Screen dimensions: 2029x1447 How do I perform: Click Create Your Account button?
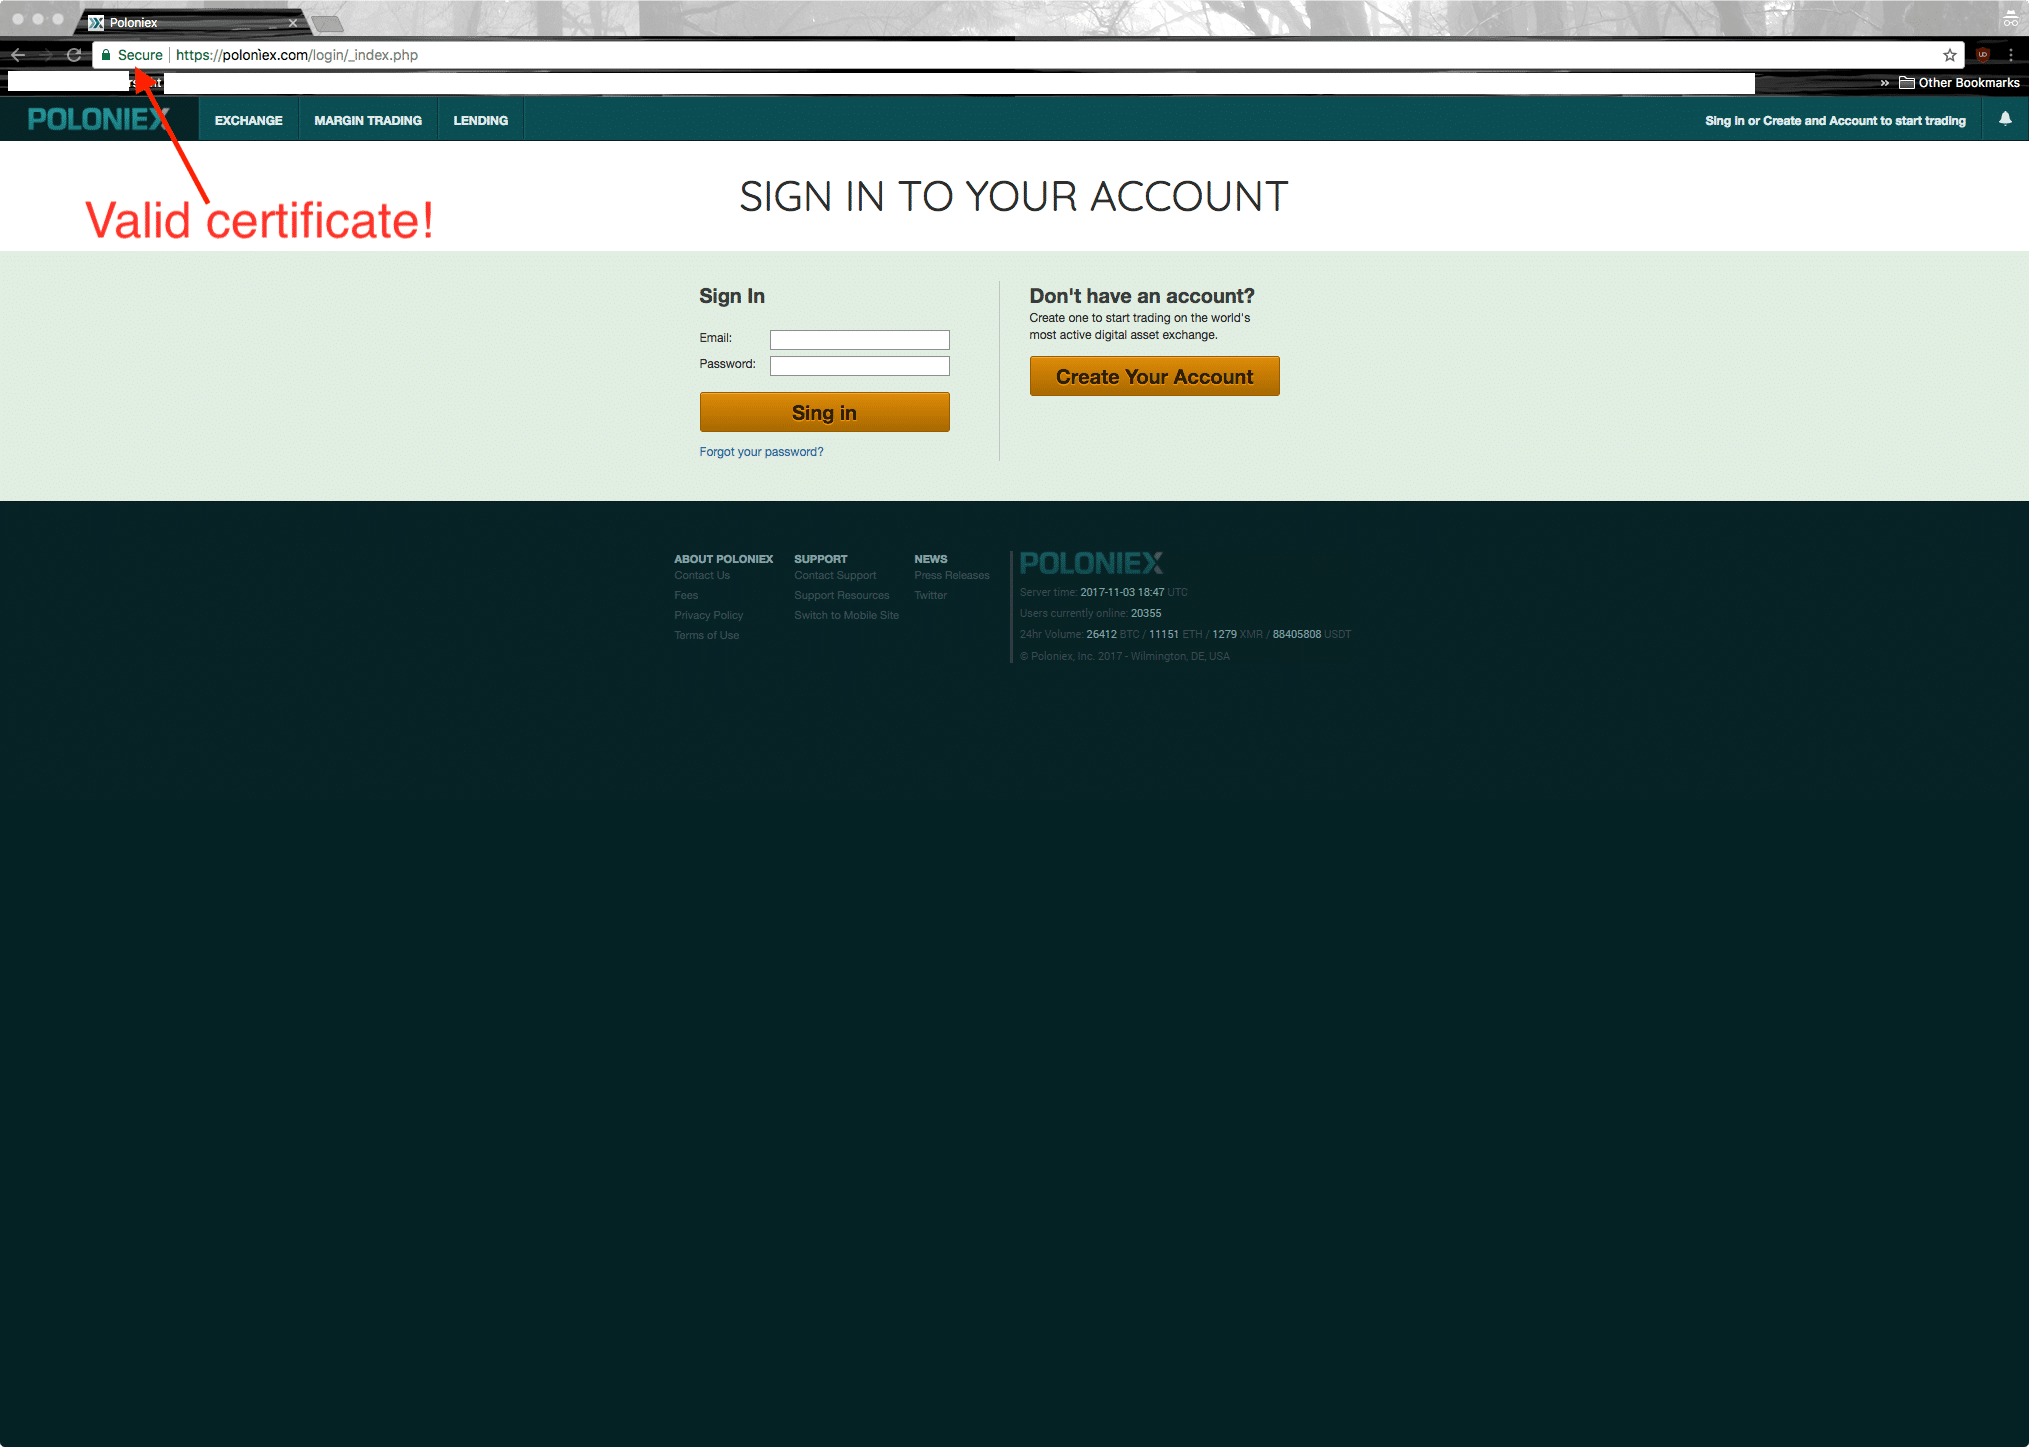pos(1154,376)
